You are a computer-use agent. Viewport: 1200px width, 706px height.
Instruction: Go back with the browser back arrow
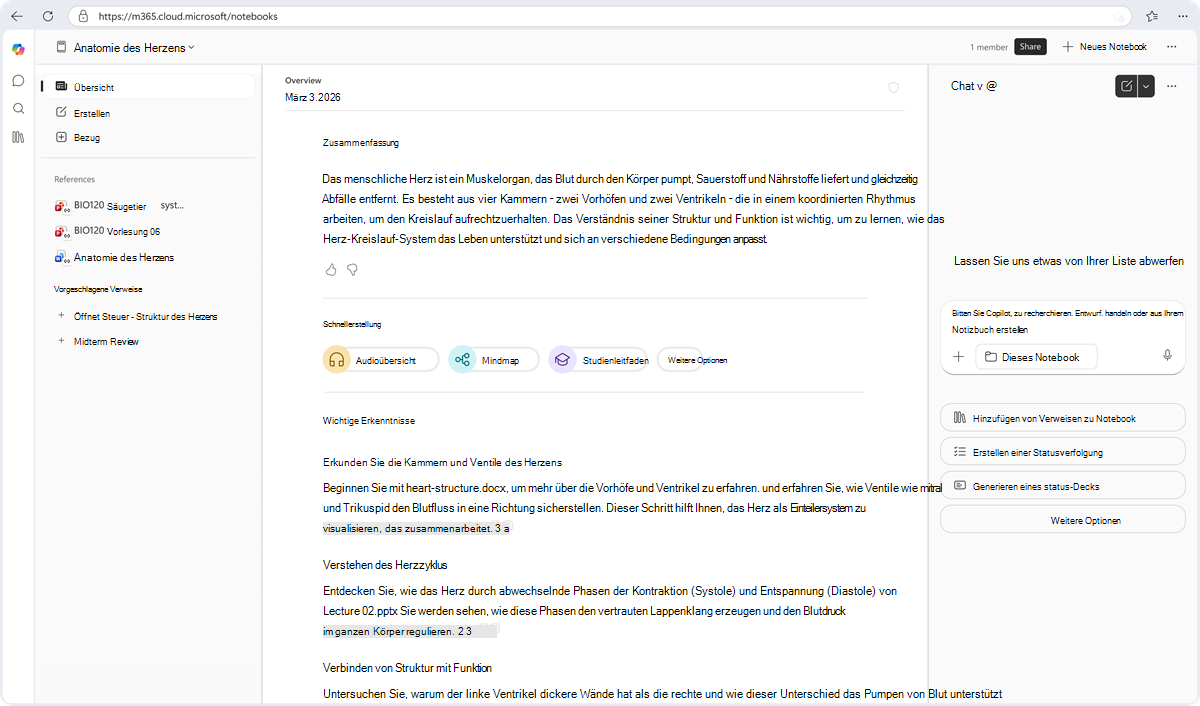(17, 16)
